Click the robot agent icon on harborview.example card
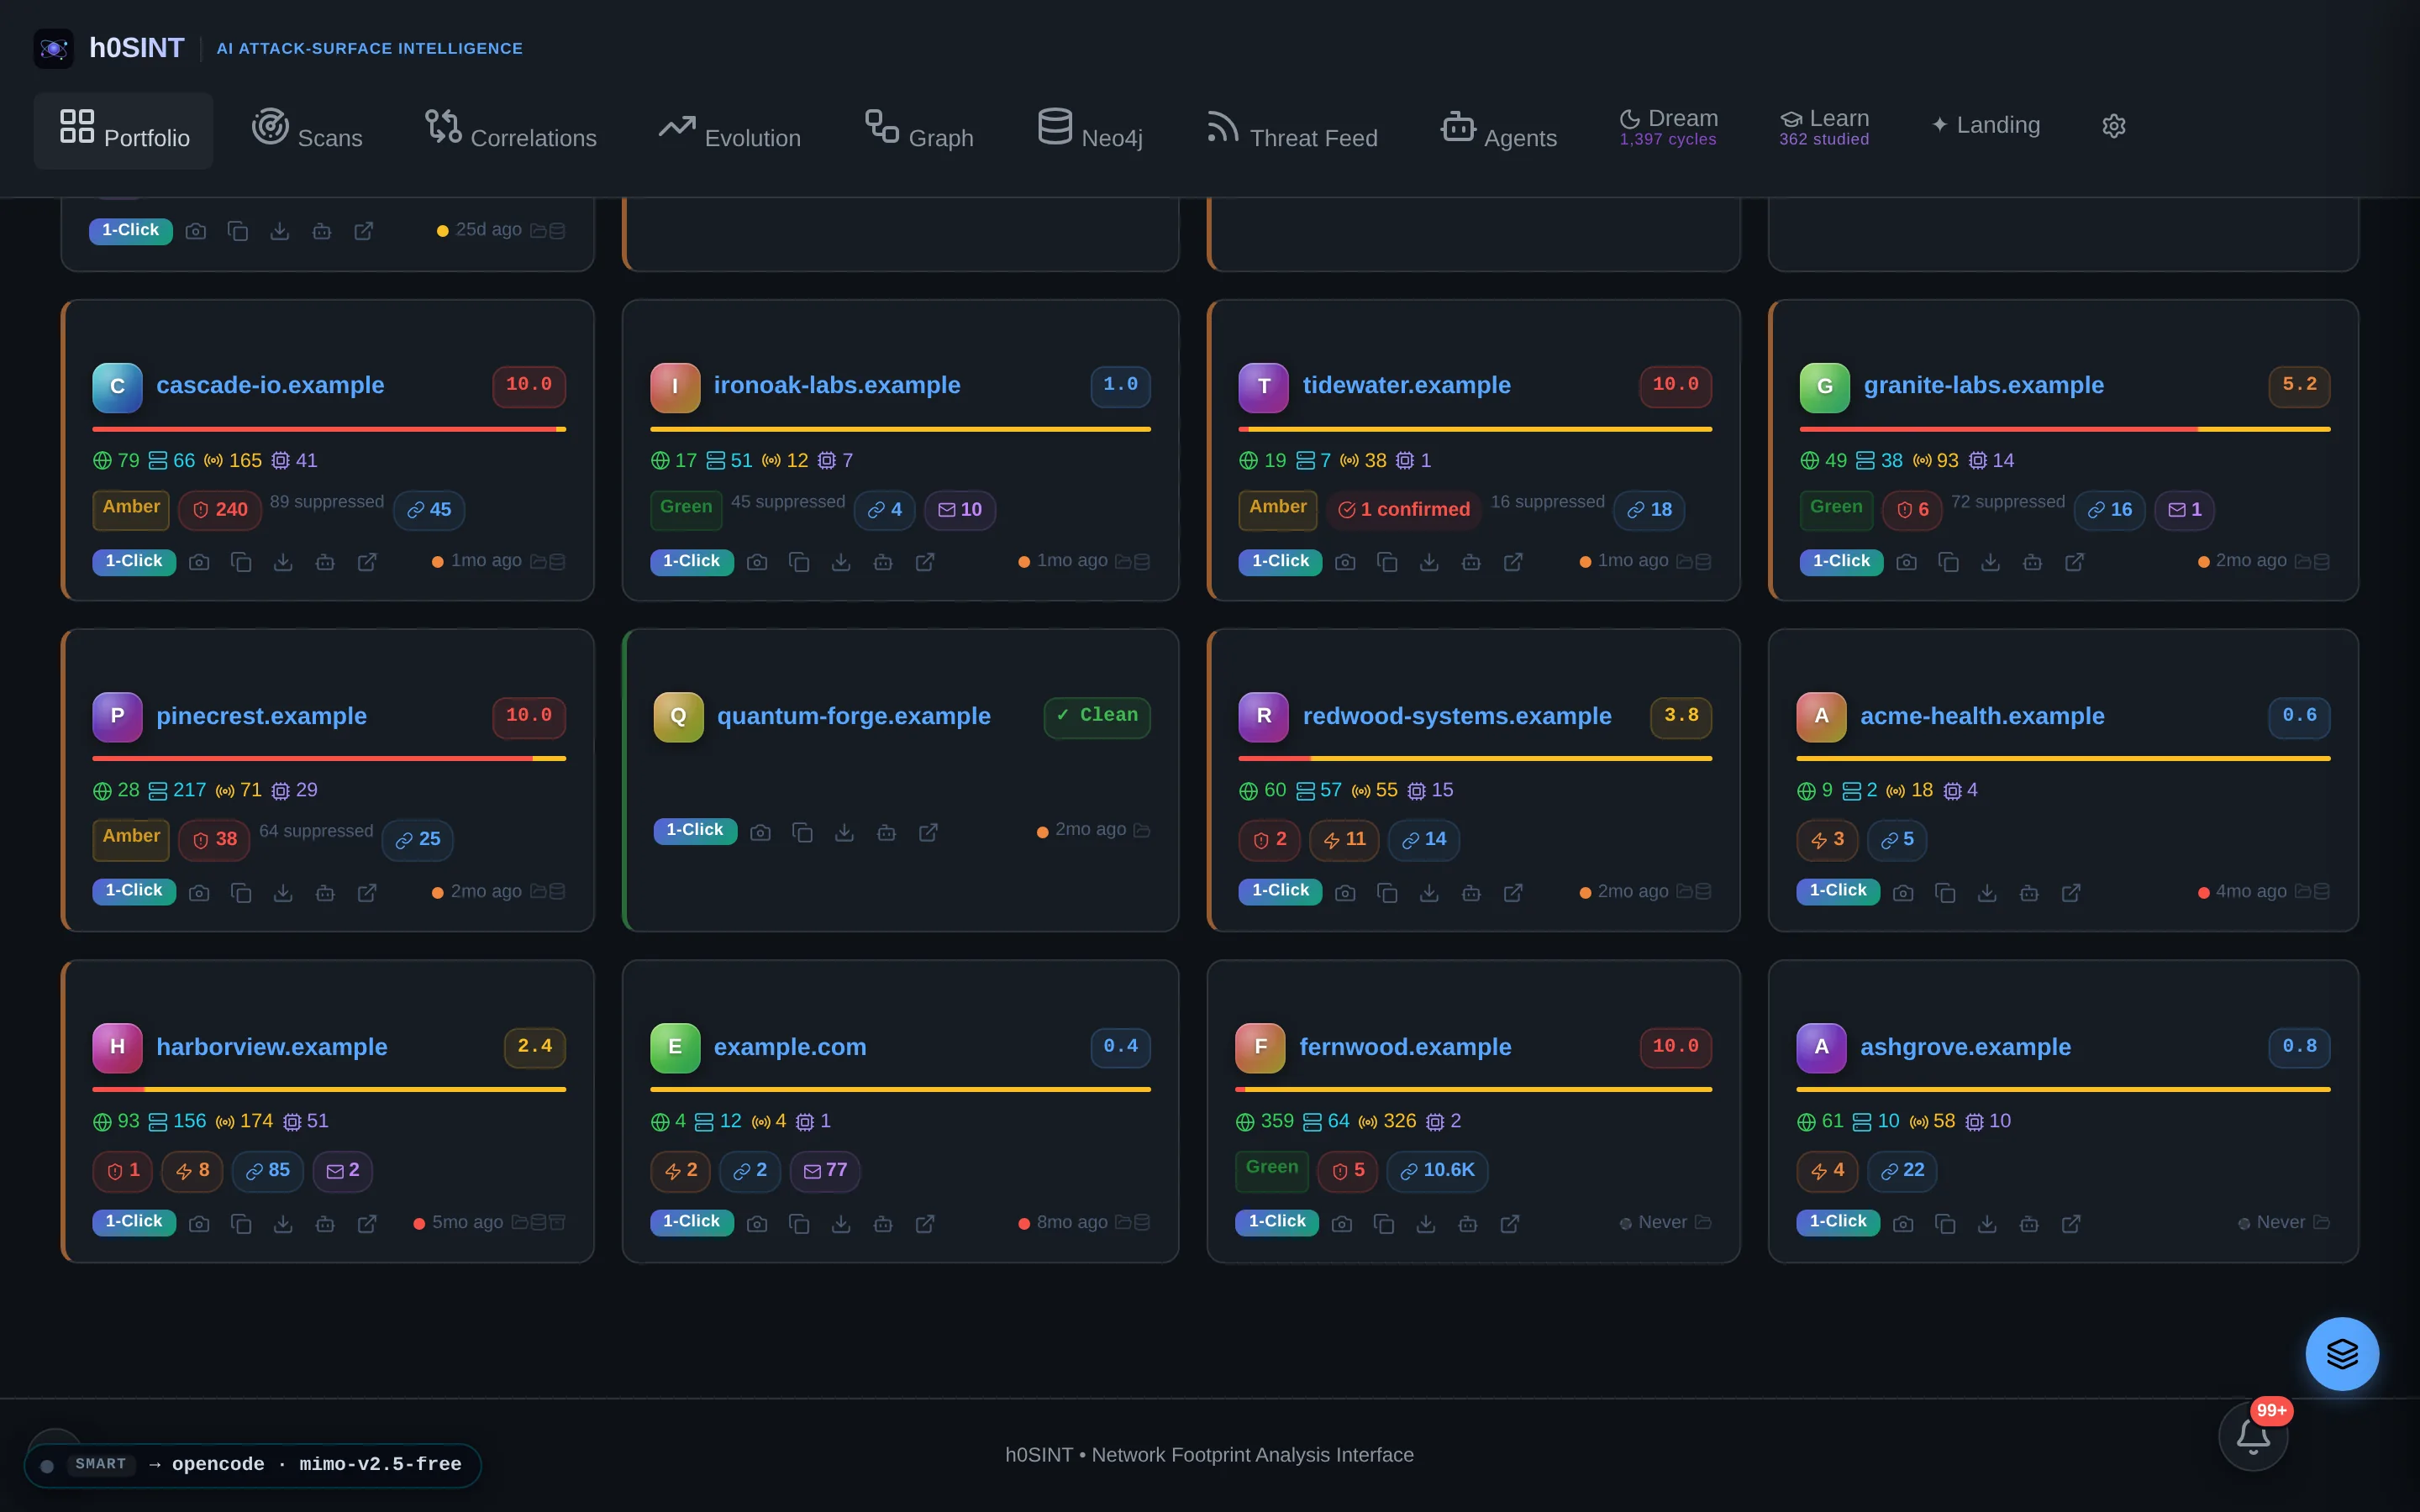Viewport: 2420px width, 1512px height. pos(325,1223)
